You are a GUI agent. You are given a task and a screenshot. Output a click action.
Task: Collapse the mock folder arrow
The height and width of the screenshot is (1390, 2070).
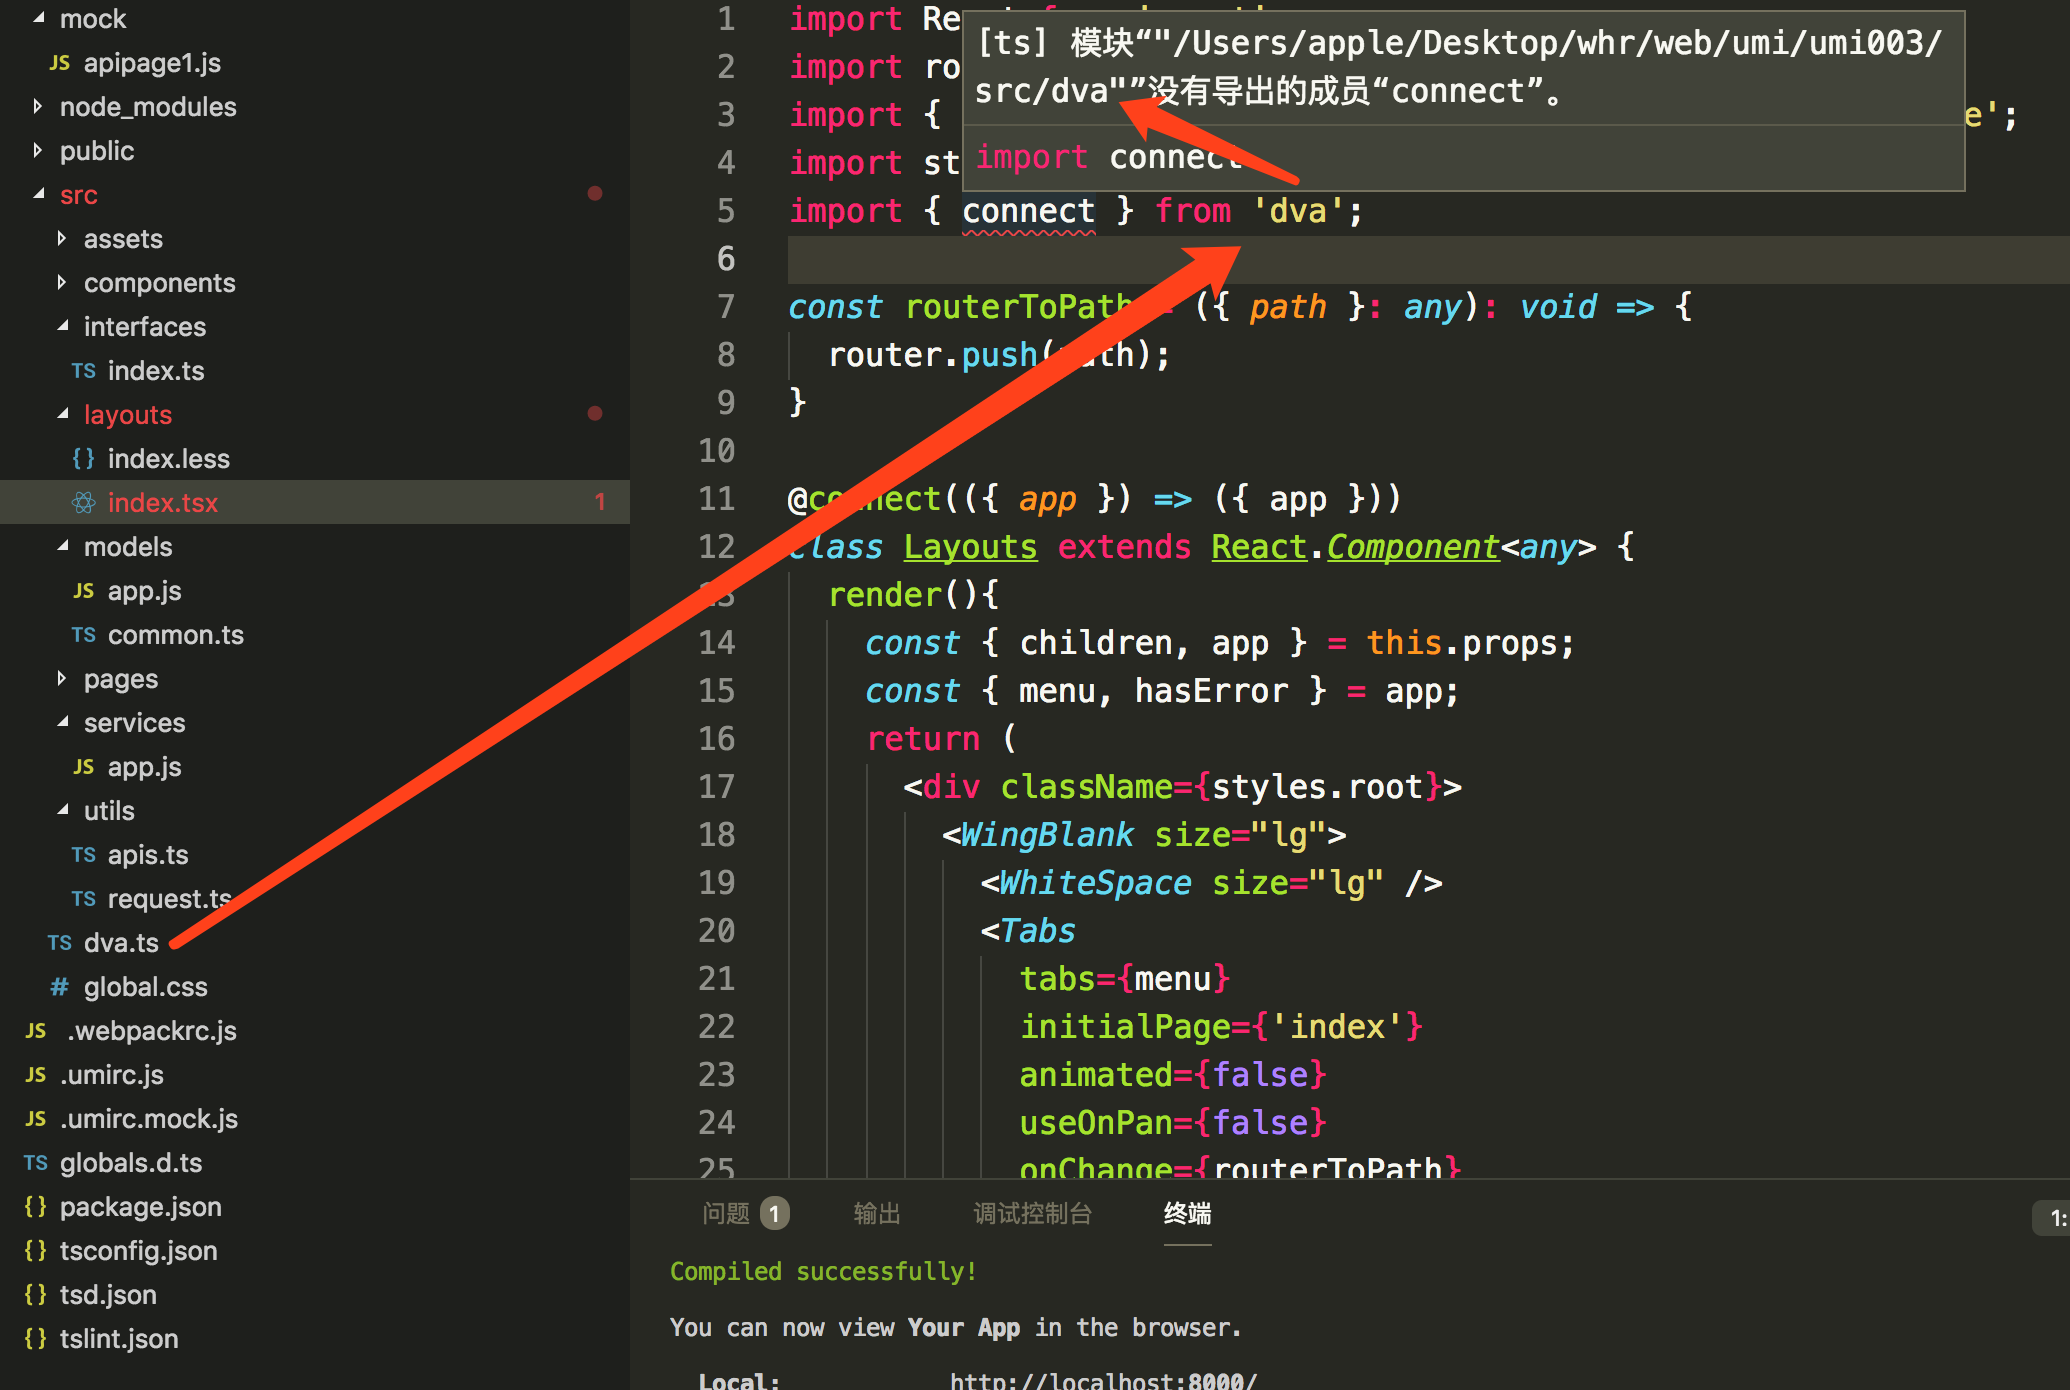pyautogui.click(x=38, y=18)
